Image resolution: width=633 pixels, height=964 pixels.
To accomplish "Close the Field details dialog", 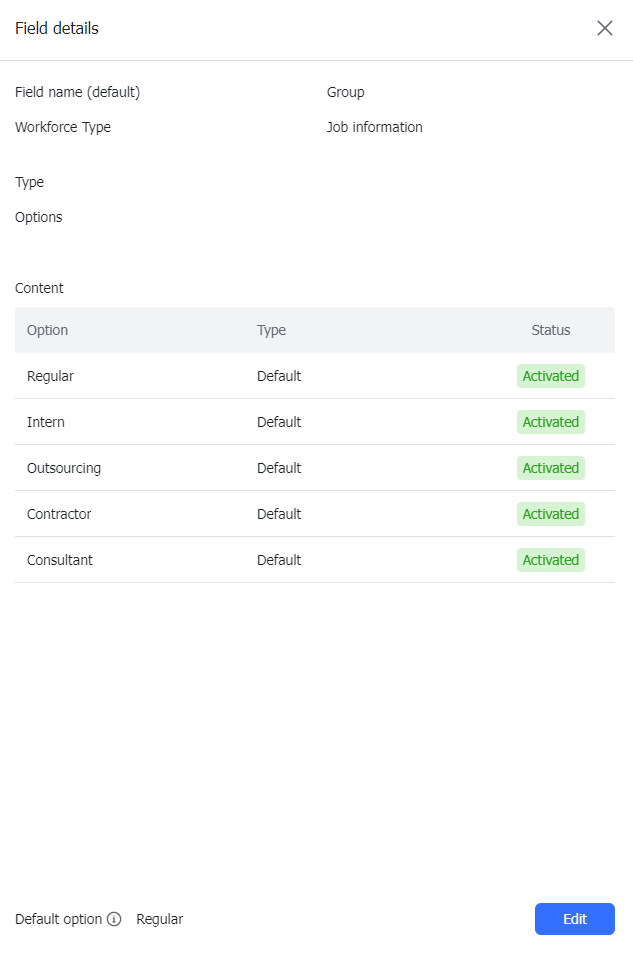I will [x=605, y=28].
